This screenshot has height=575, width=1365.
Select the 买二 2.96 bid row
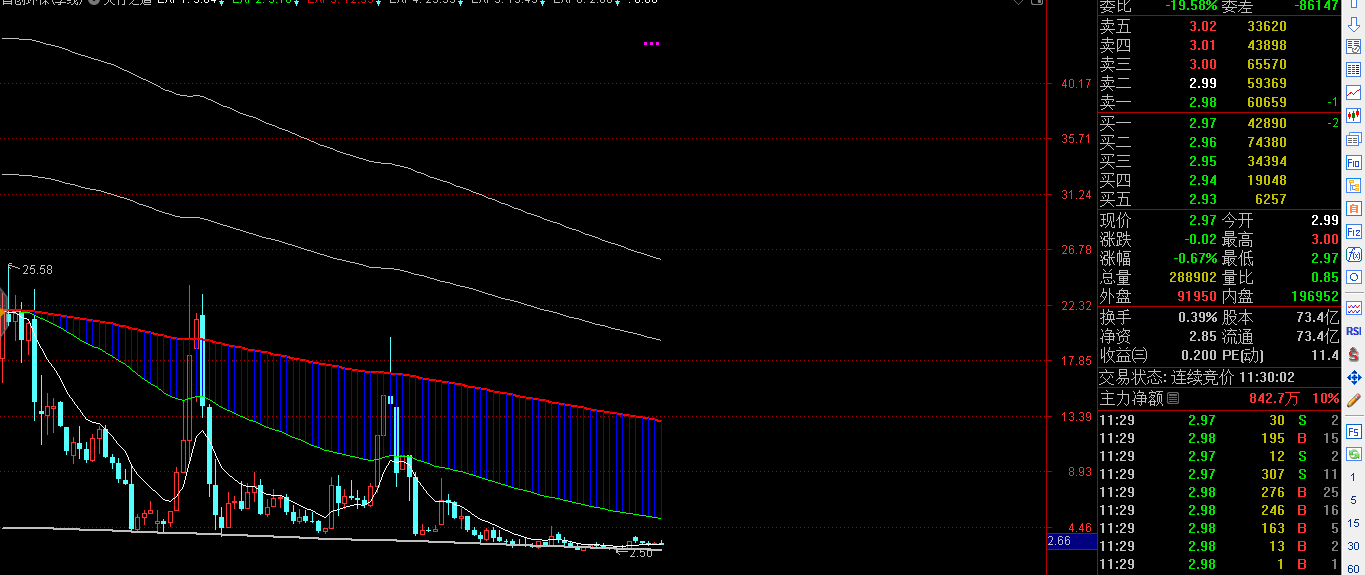pyautogui.click(x=1218, y=142)
